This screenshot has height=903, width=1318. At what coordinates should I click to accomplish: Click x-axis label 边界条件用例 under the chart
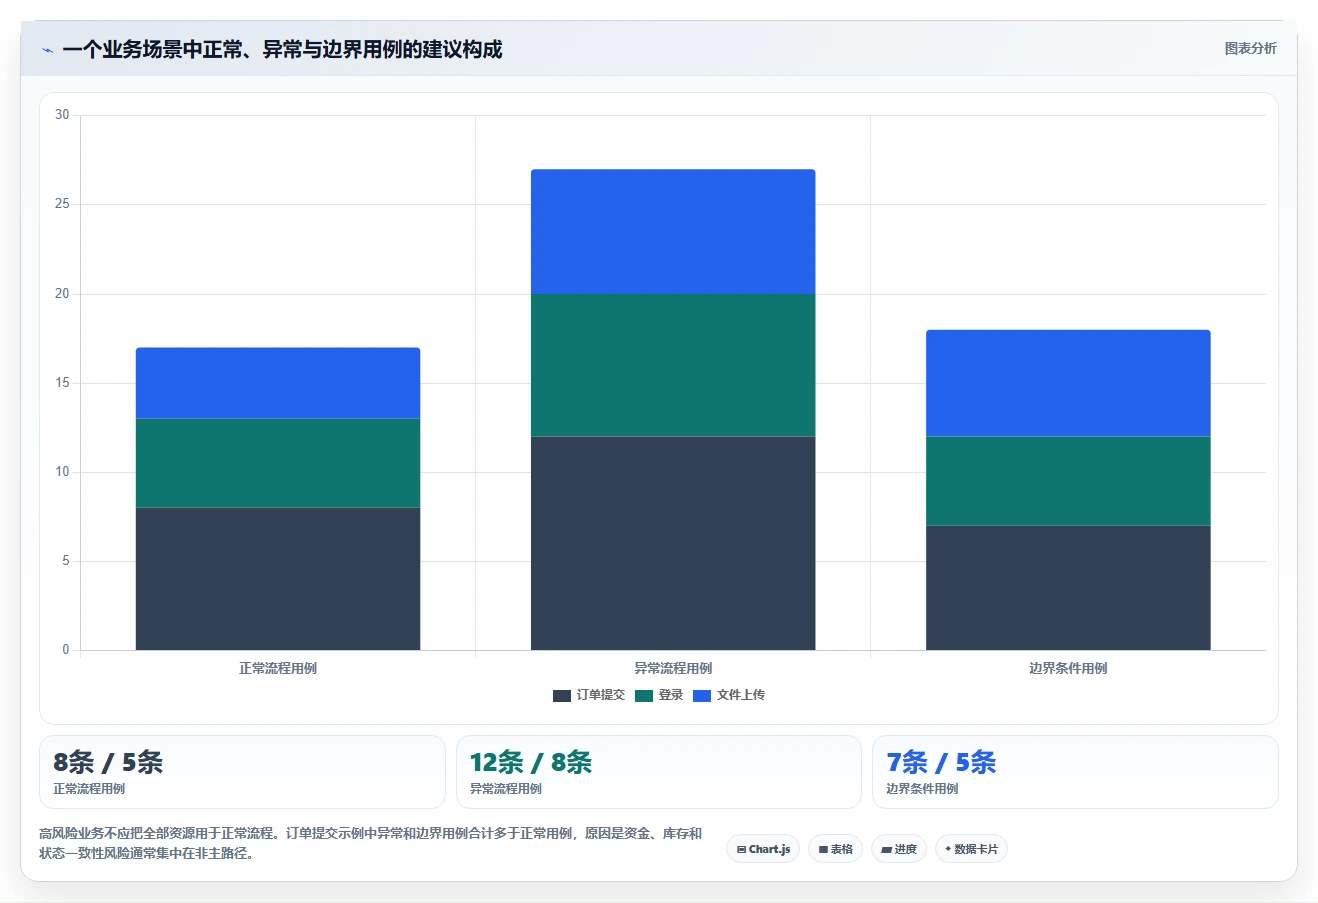1068,668
